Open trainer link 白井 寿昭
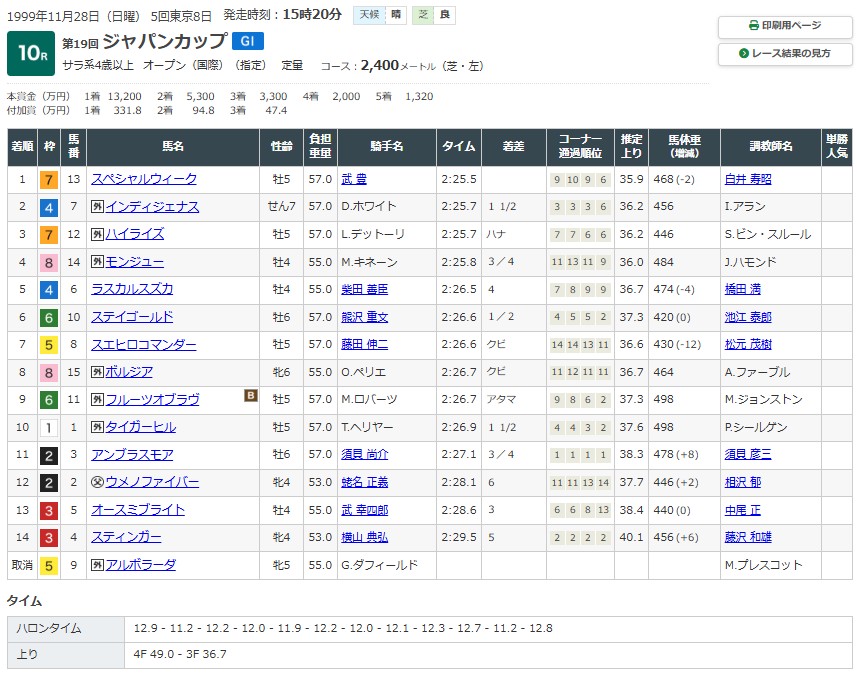This screenshot has width=857, height=675. click(x=747, y=179)
